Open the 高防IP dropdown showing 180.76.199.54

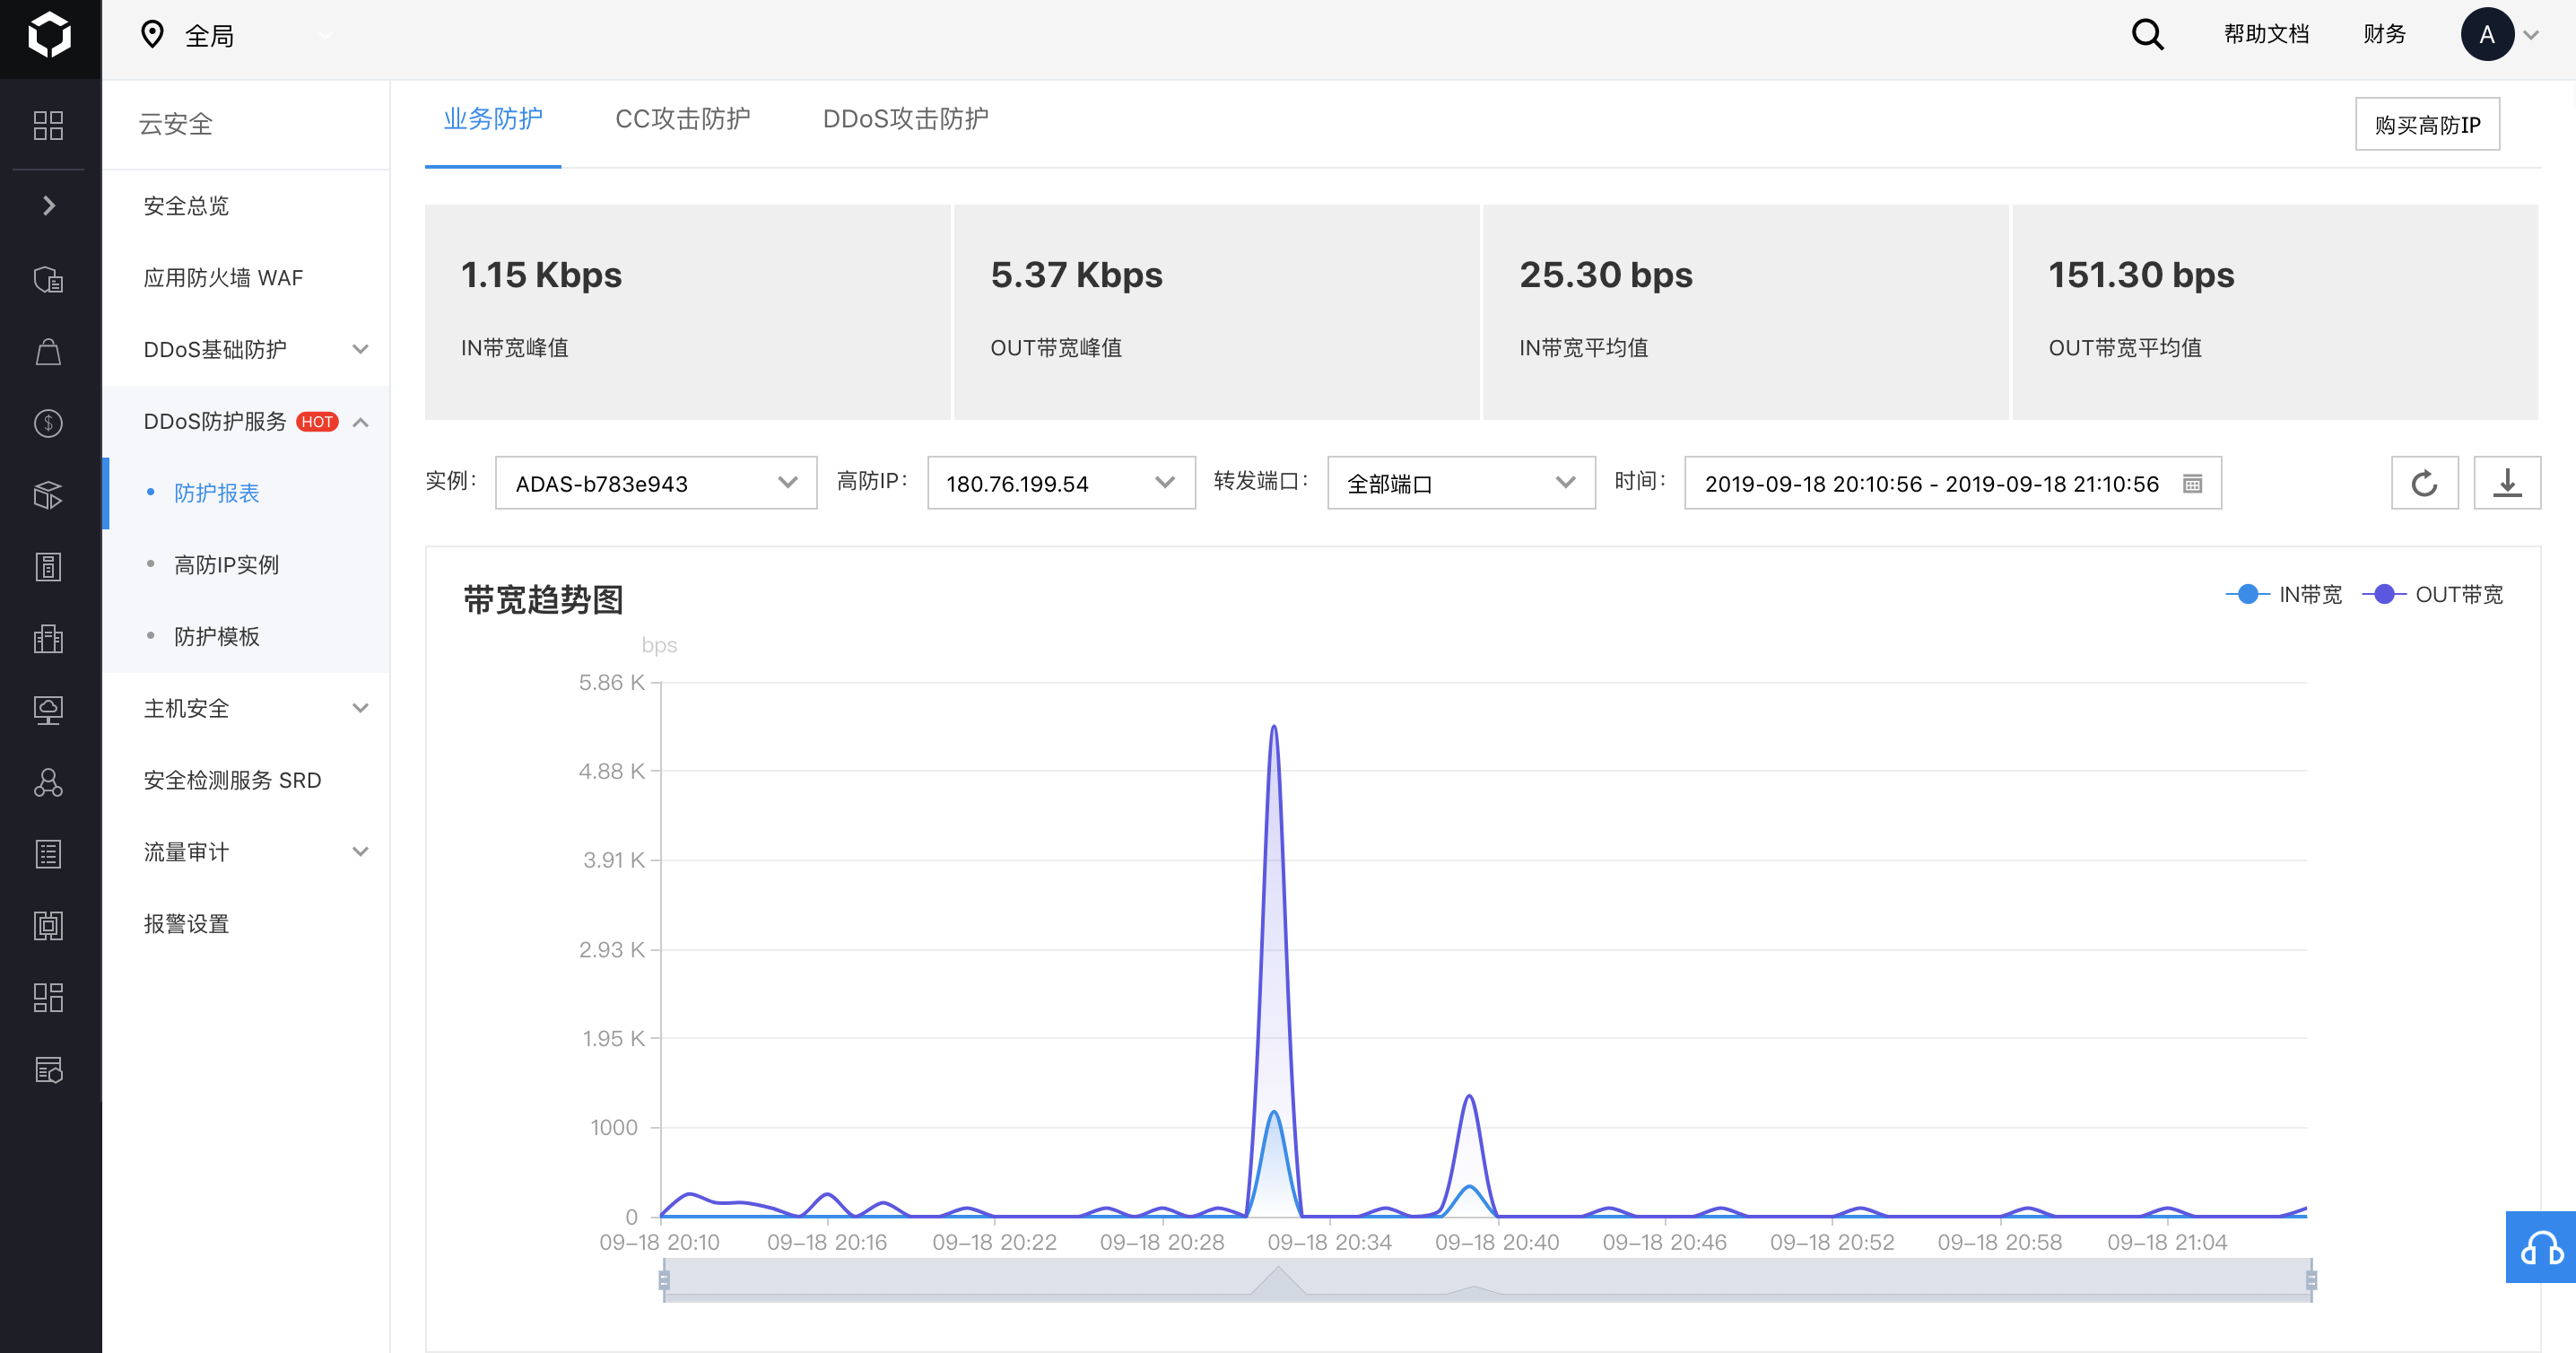click(x=1061, y=484)
